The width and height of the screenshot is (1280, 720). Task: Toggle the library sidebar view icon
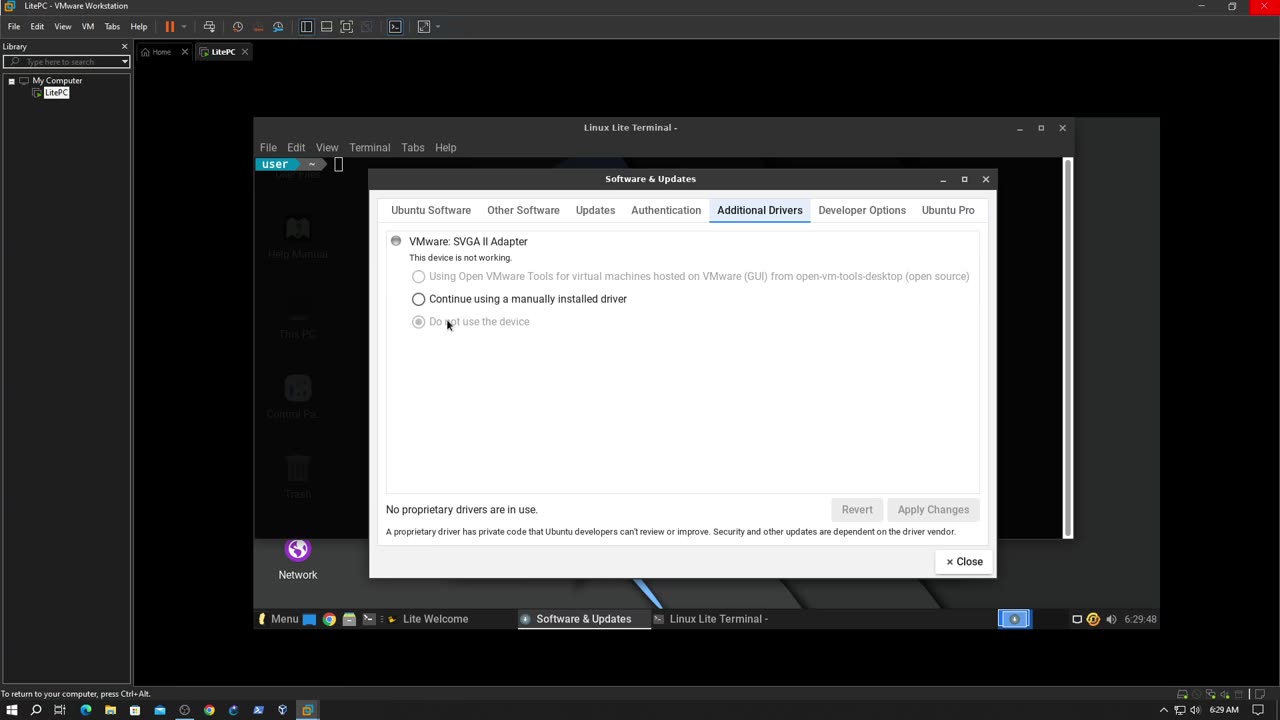[x=306, y=27]
